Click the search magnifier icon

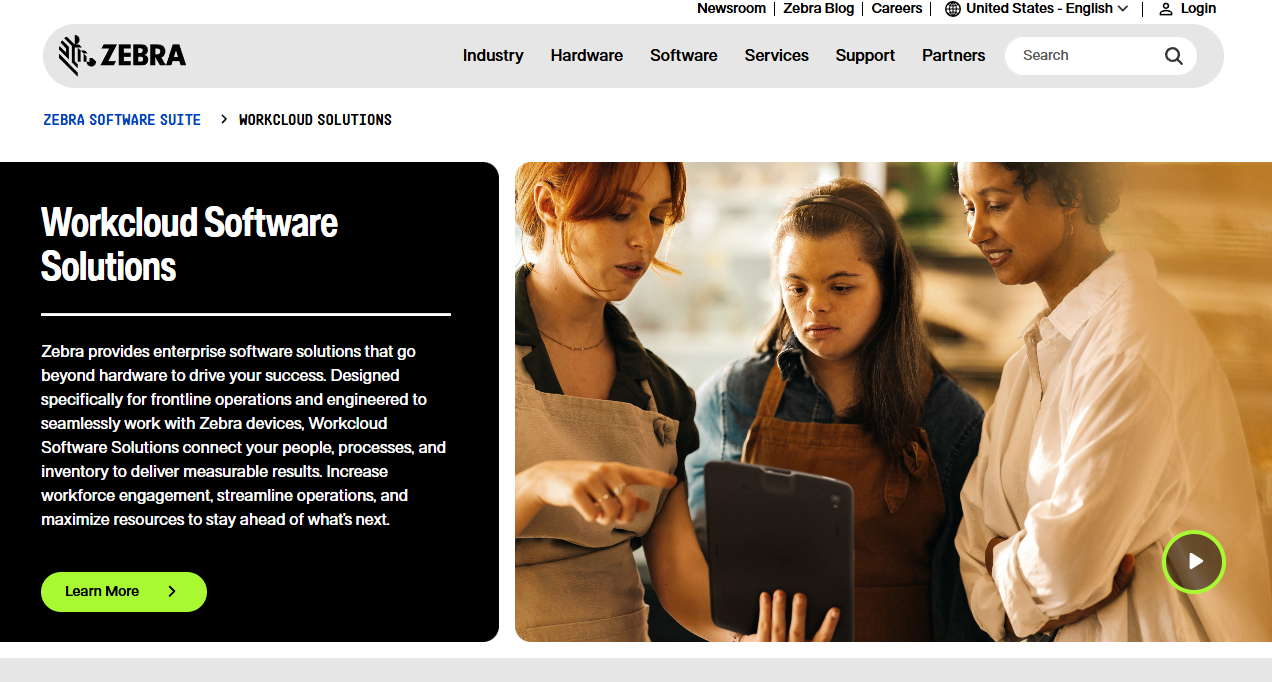click(1174, 56)
